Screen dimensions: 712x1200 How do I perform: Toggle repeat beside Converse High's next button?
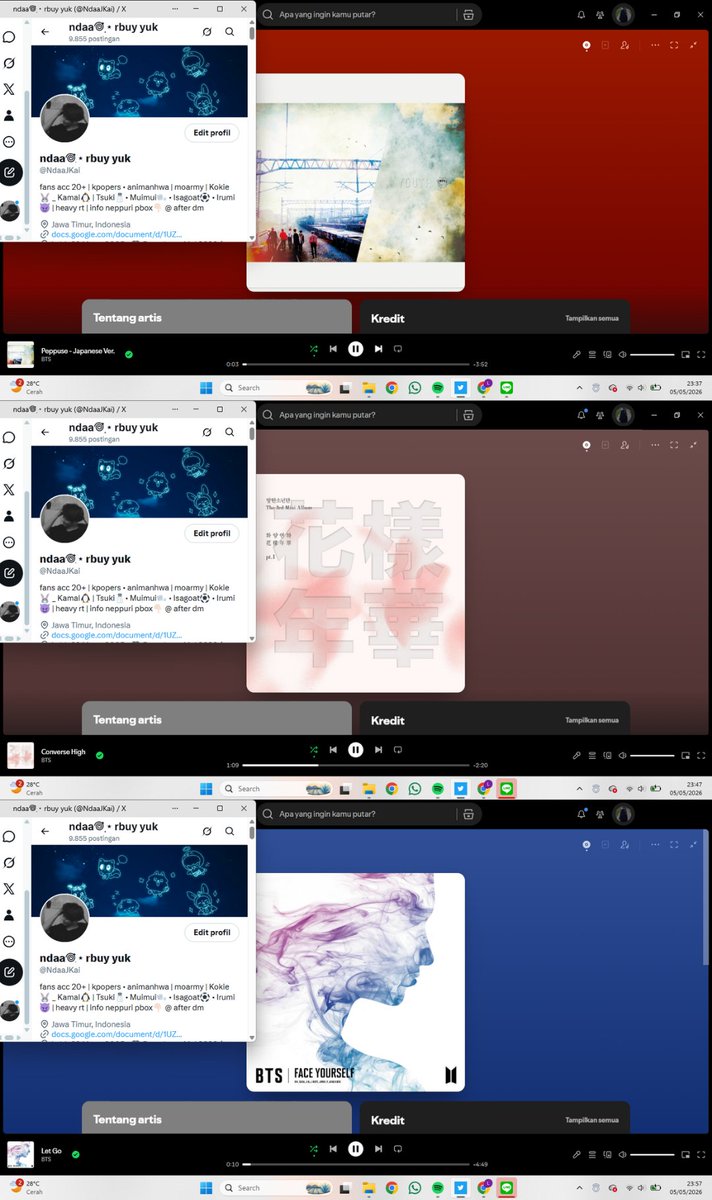[x=397, y=749]
